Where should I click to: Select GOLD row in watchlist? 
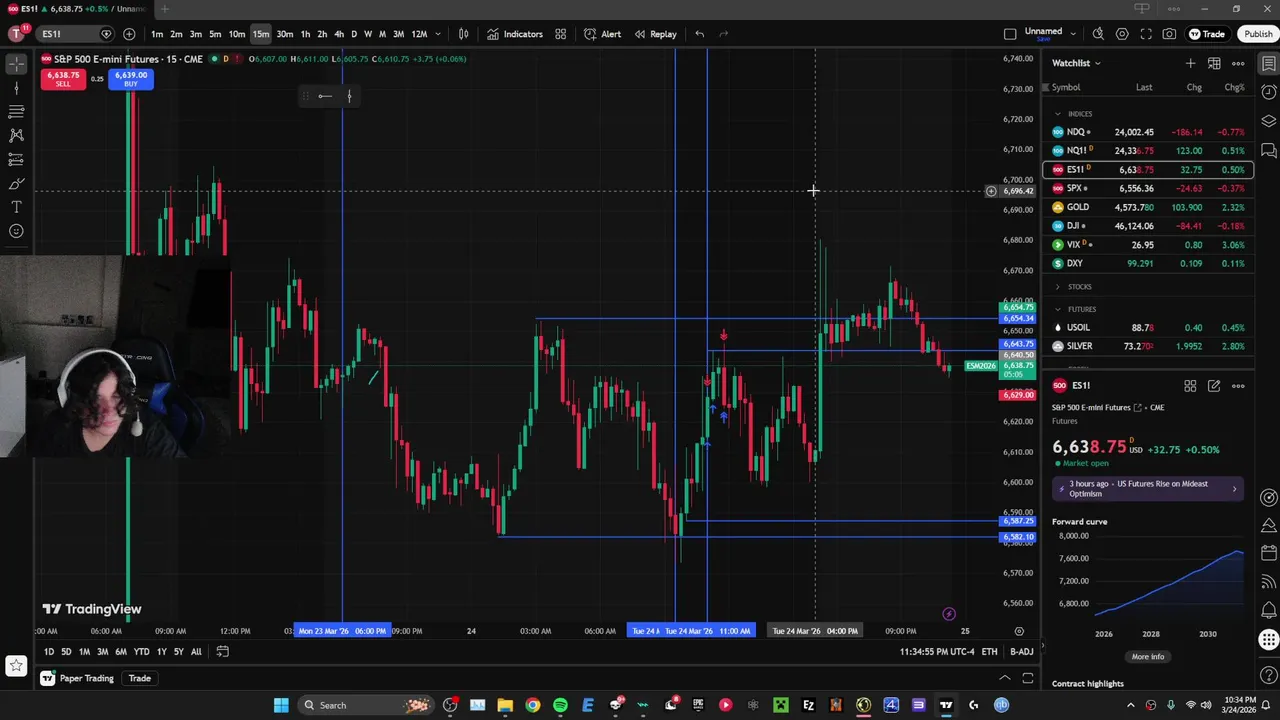point(1148,207)
